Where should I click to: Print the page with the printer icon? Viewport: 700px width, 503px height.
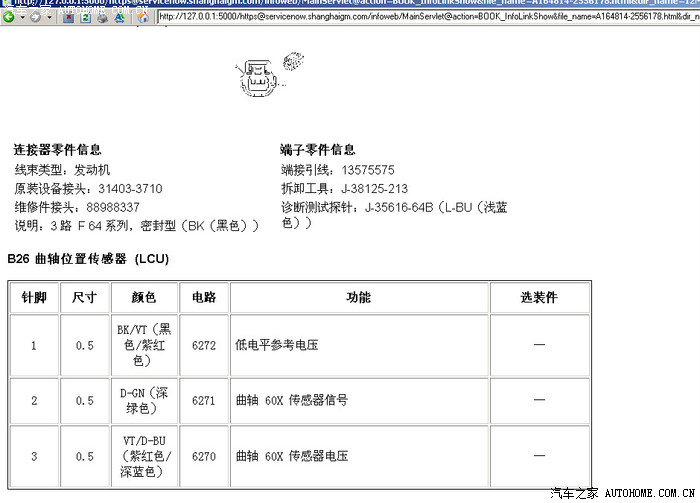[102, 18]
